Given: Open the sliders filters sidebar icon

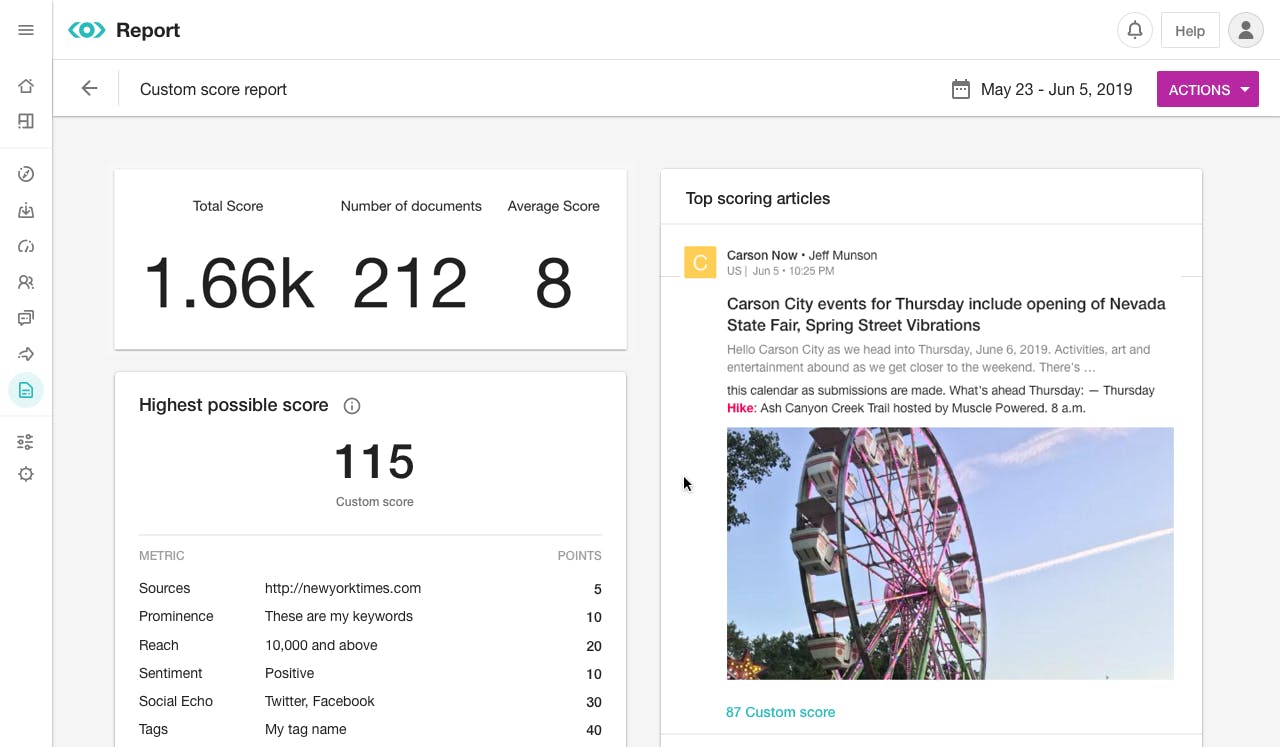Looking at the screenshot, I should (x=26, y=442).
